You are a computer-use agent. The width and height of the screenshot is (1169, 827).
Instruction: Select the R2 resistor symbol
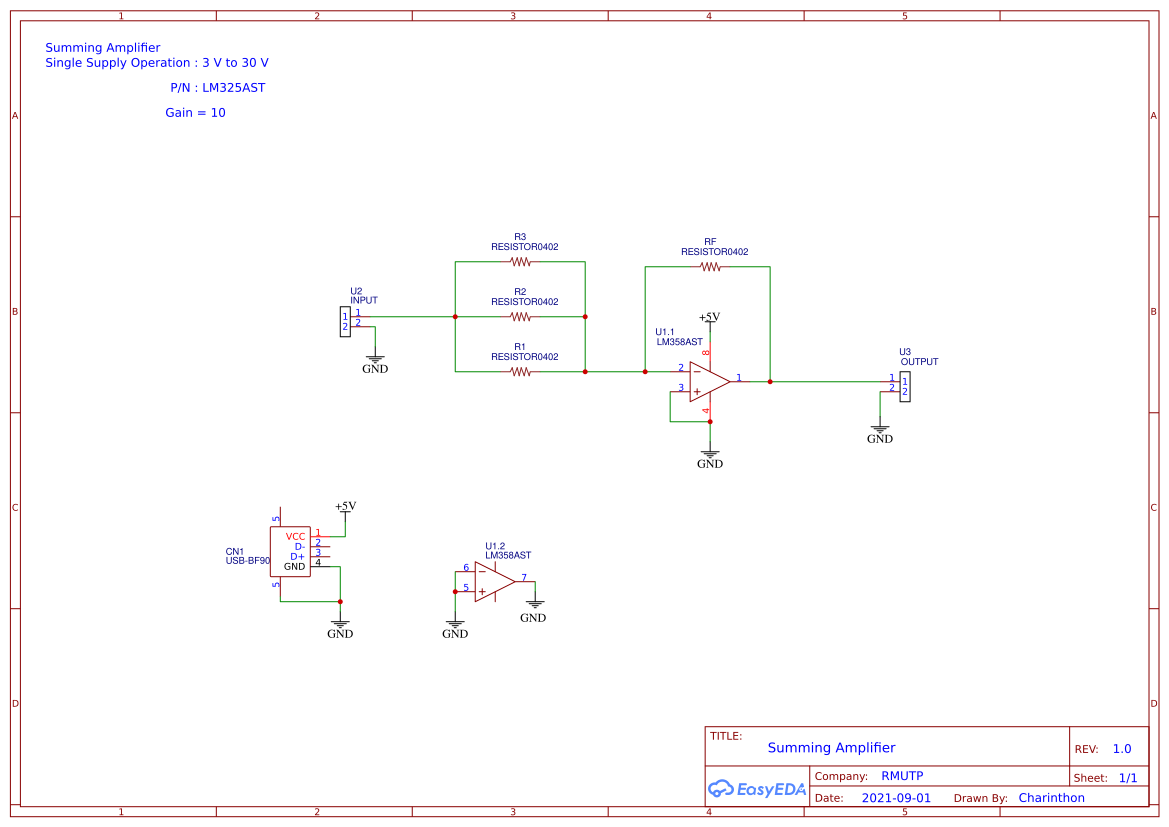click(520, 316)
